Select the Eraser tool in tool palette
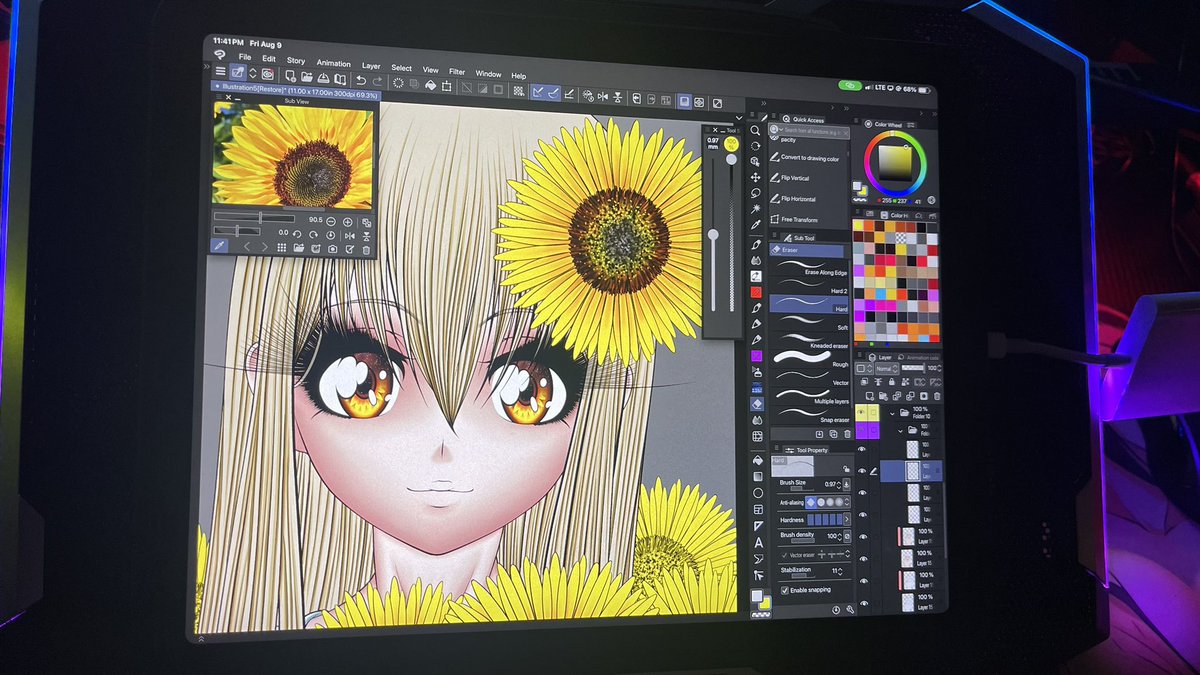 click(757, 404)
